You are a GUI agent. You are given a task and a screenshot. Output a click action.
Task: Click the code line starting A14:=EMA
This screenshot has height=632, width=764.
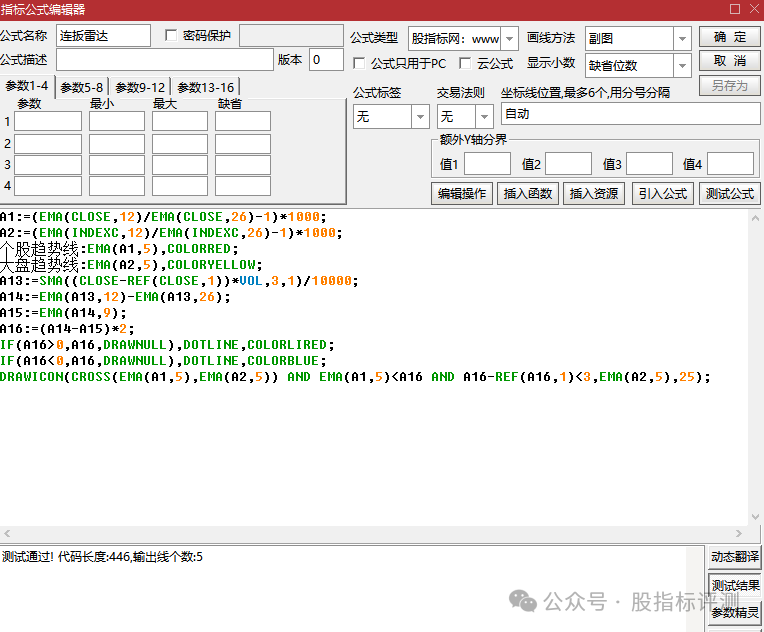pos(115,297)
